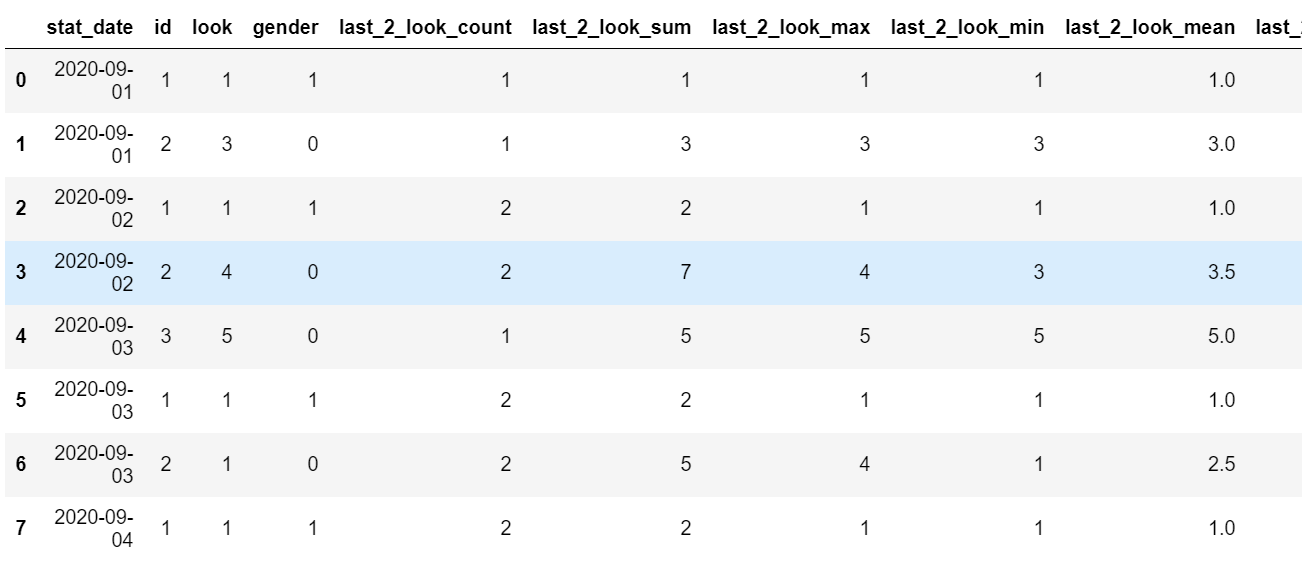The height and width of the screenshot is (569, 1302).
Task: Click the last_2_look_sum column header
Action: click(x=612, y=27)
